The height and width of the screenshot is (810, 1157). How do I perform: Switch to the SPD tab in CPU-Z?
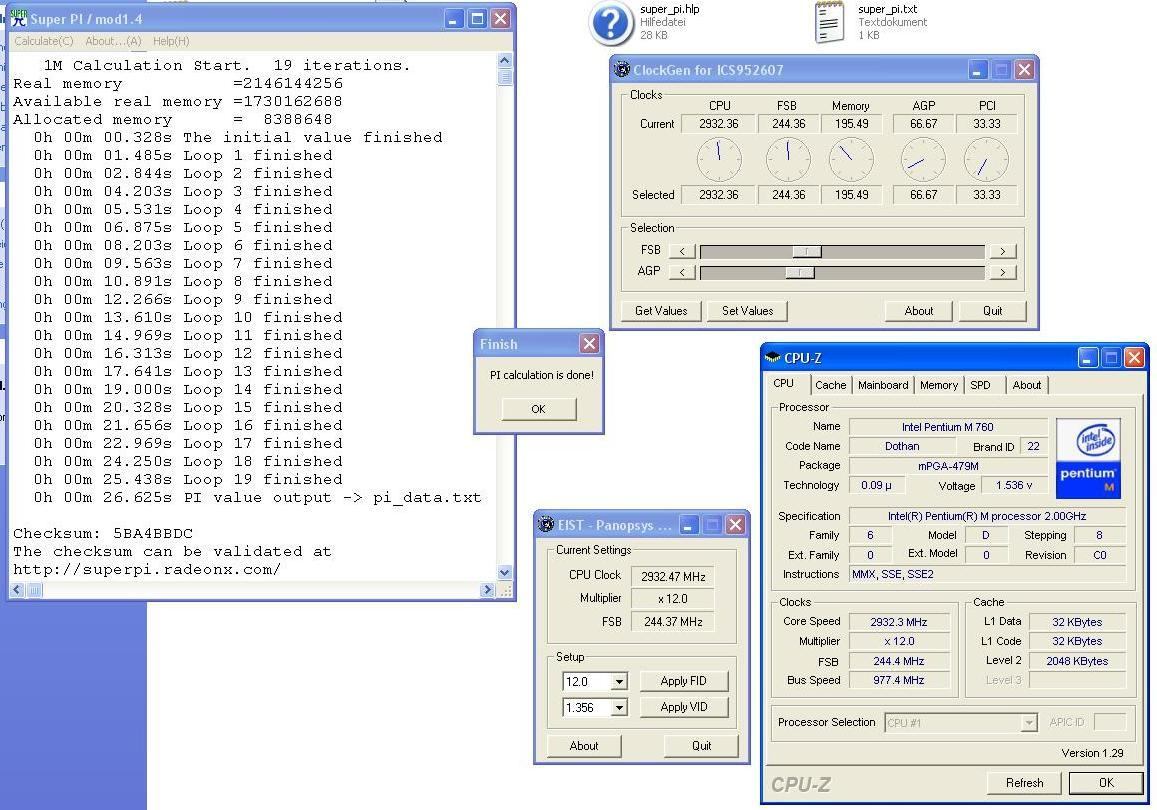[x=981, y=385]
